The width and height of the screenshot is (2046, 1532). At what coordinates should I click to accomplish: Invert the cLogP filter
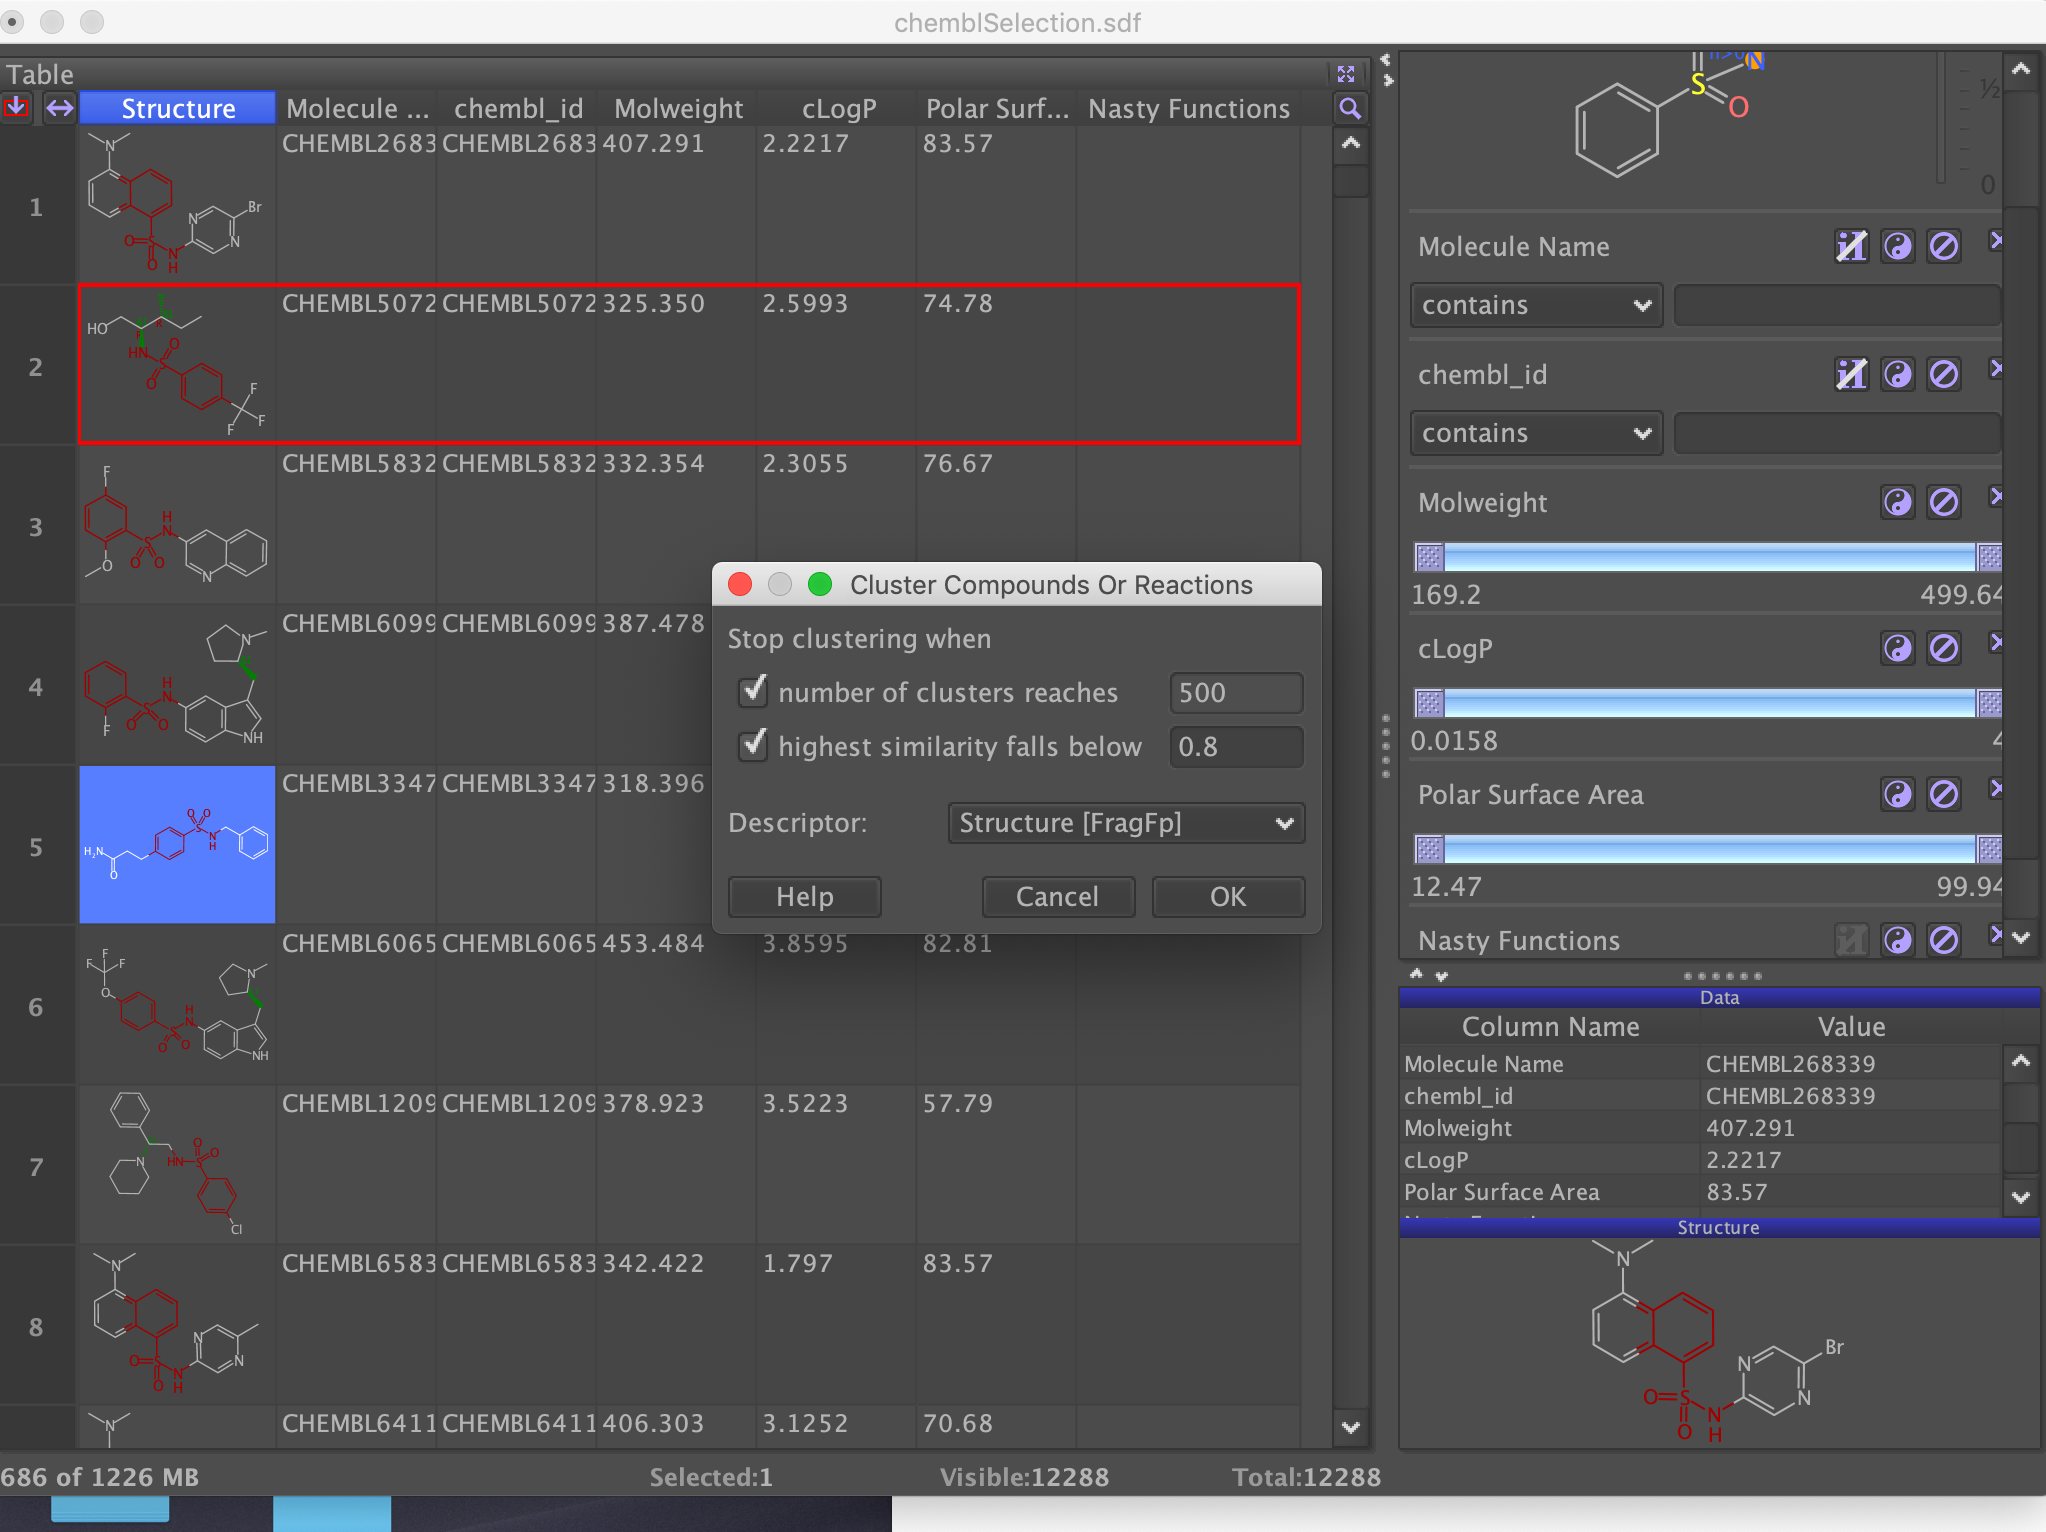coord(1897,648)
